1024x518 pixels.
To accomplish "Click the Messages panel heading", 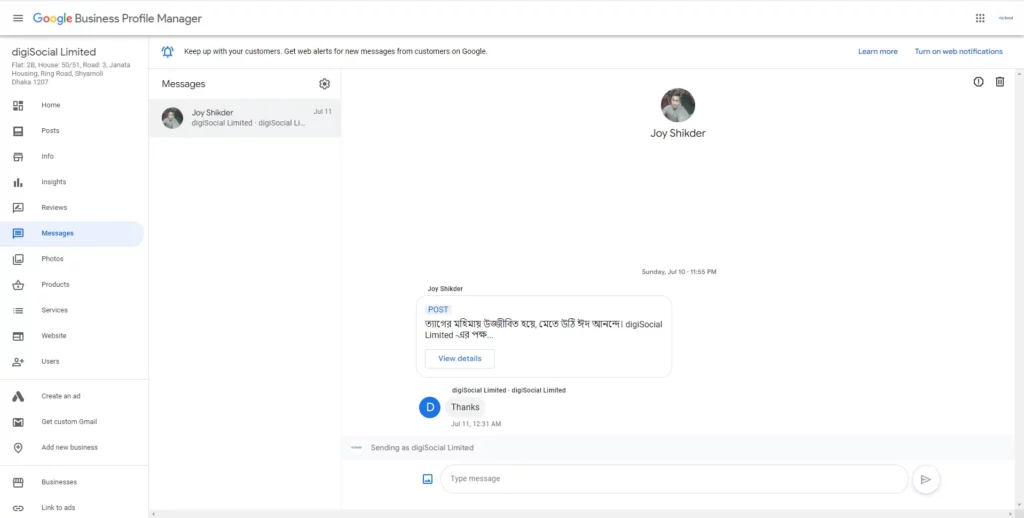I will click(184, 84).
